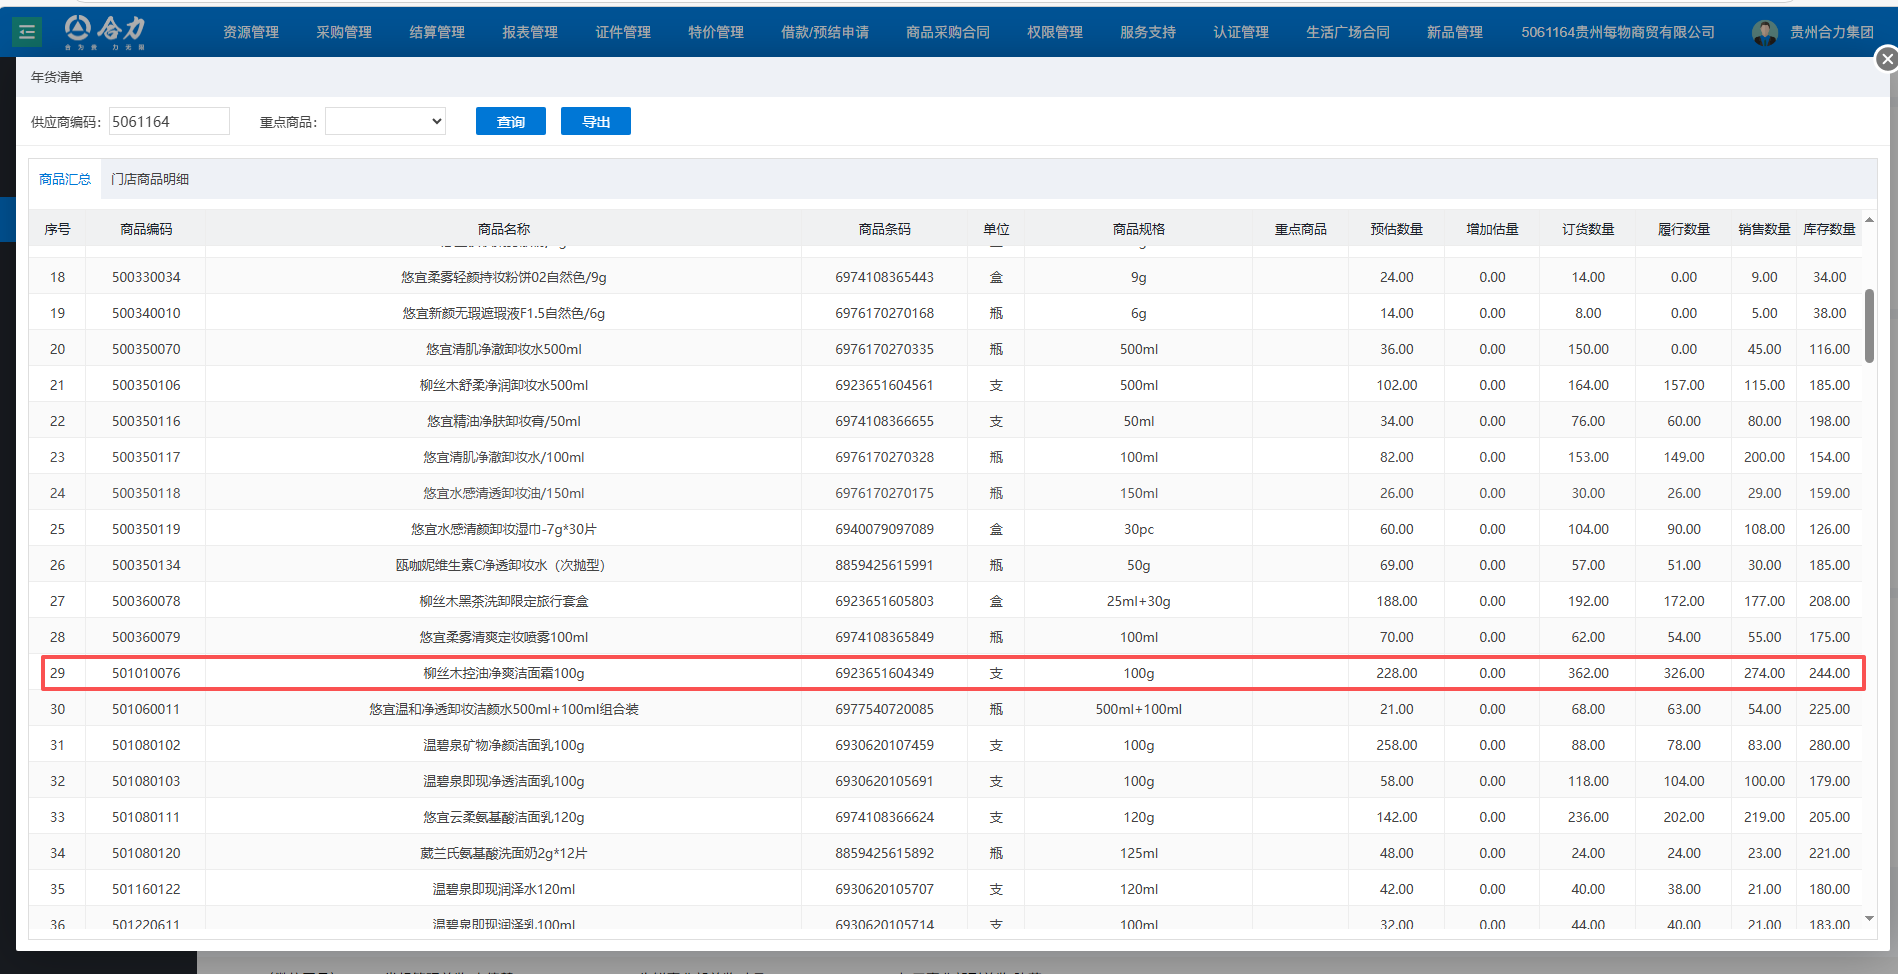1898x974 pixels.
Task: Toggle the hamburger sidebar menu icon
Action: click(27, 32)
